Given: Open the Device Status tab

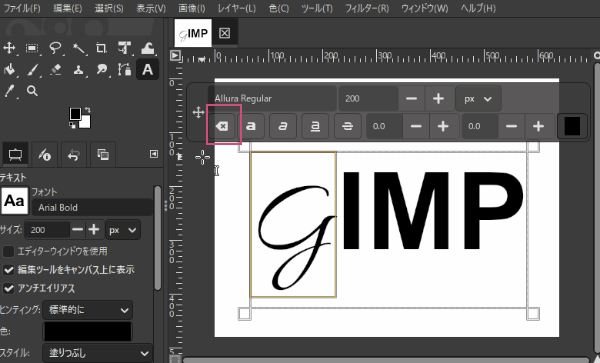Looking at the screenshot, I should [x=45, y=154].
